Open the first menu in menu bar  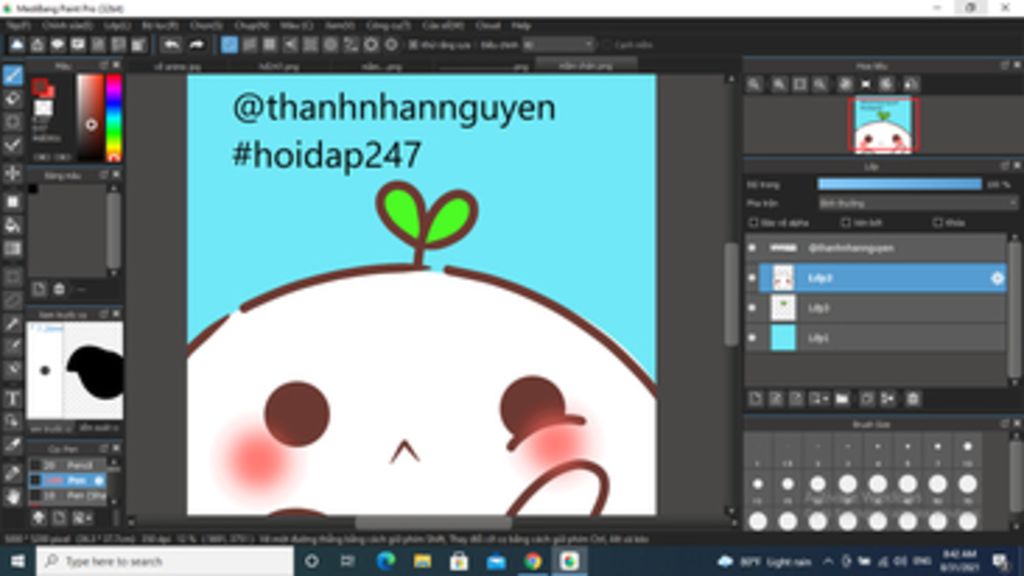(18, 25)
